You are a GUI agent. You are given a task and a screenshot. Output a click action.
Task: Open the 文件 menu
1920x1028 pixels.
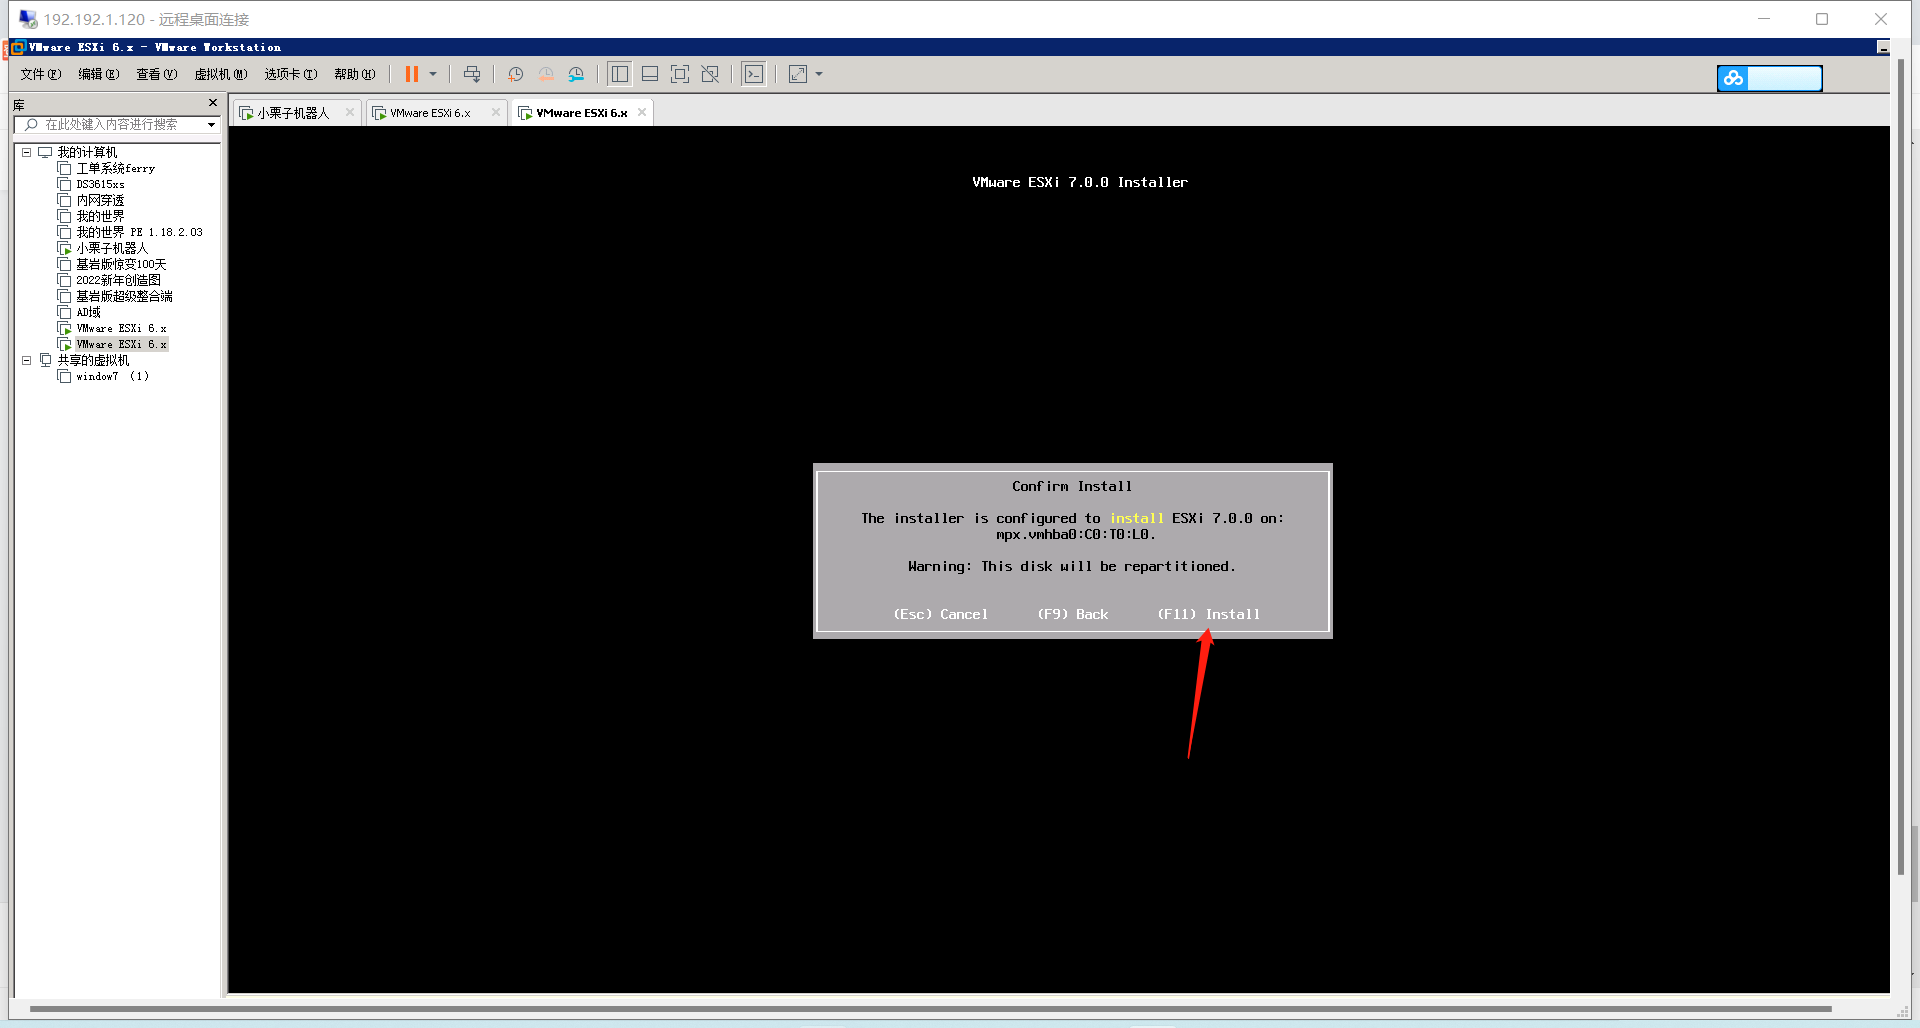click(x=41, y=74)
